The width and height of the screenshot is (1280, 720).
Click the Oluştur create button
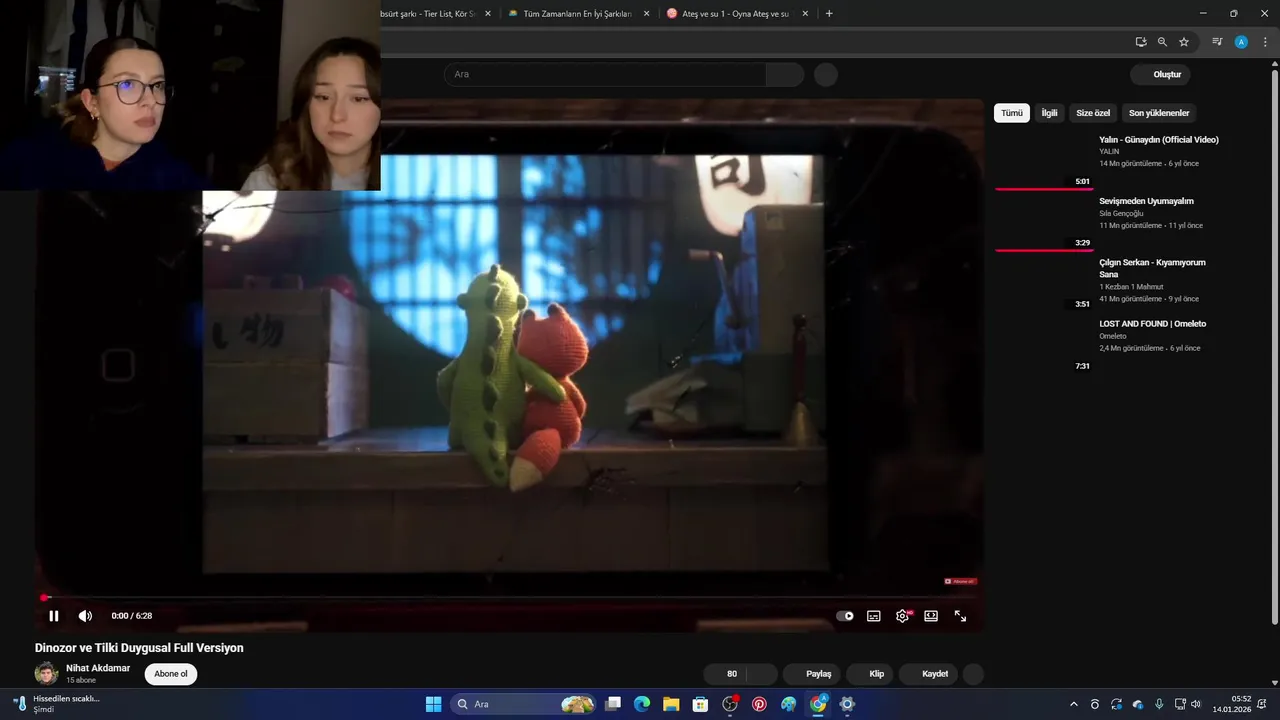[1162, 74]
